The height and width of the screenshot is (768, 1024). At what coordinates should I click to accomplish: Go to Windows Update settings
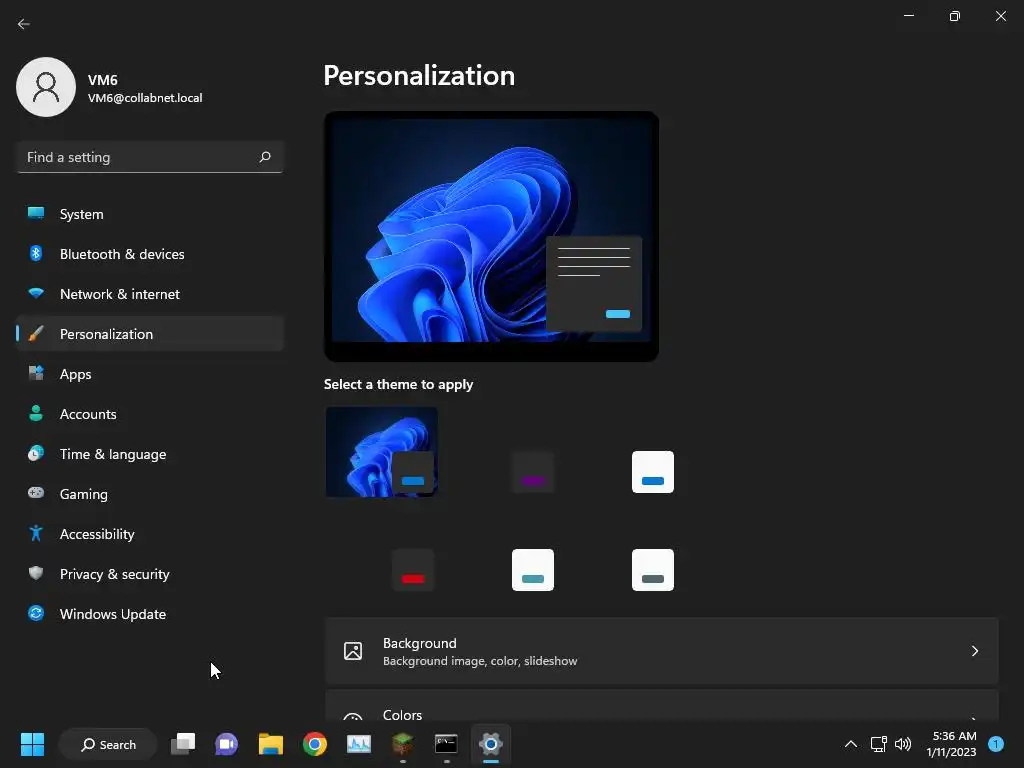pos(150,614)
